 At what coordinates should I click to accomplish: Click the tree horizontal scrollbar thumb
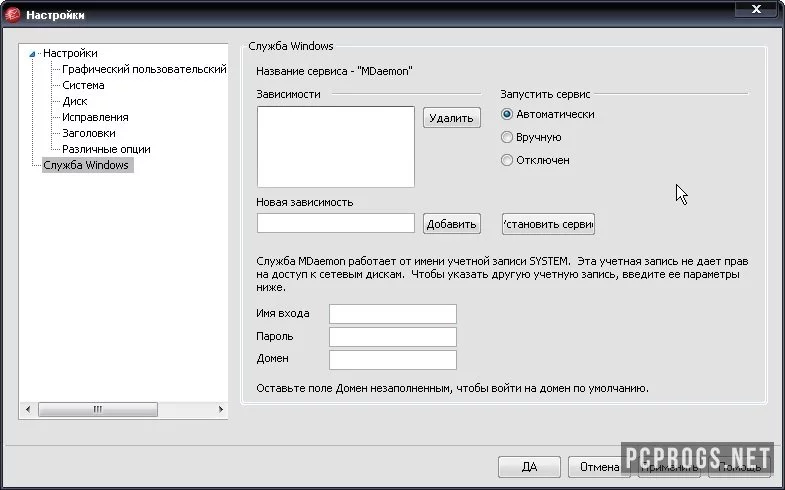click(x=98, y=409)
